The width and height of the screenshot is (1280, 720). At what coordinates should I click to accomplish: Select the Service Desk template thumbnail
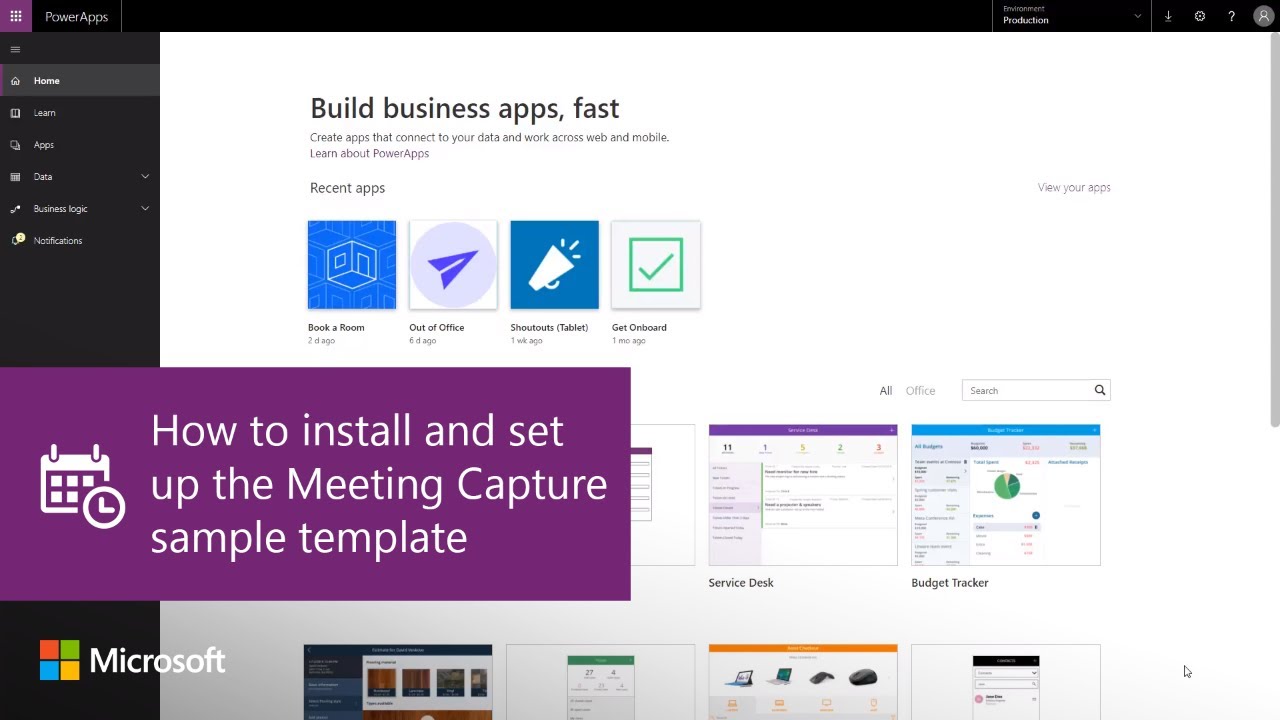pos(803,495)
